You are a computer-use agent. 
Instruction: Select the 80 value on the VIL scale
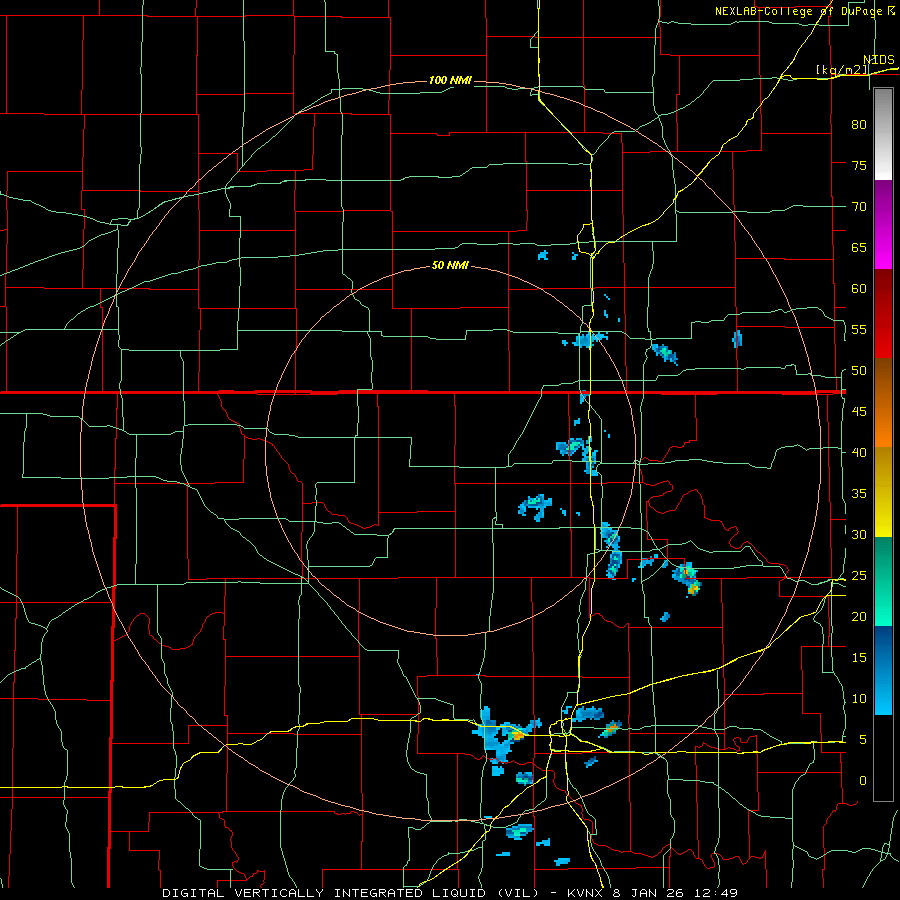[x=859, y=125]
